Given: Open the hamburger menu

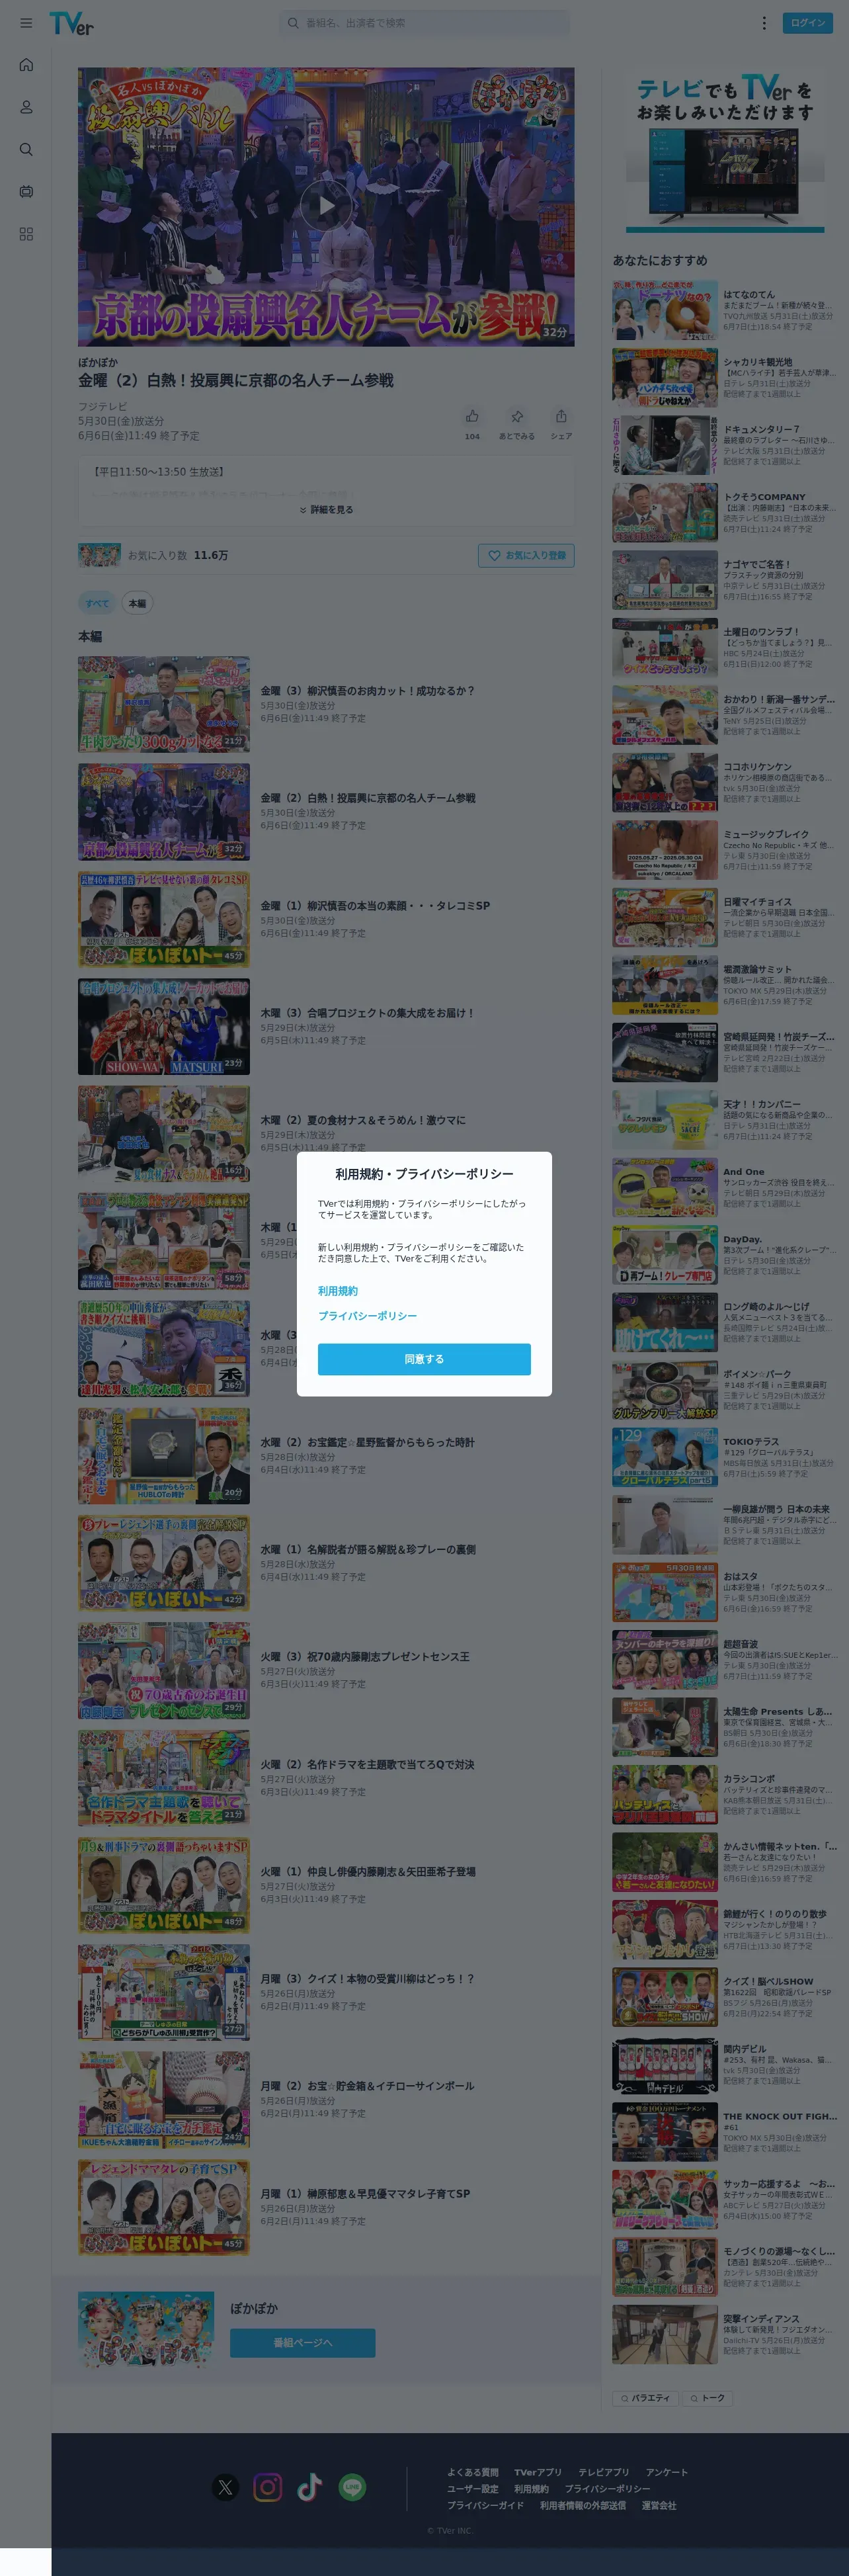Looking at the screenshot, I should (x=26, y=22).
